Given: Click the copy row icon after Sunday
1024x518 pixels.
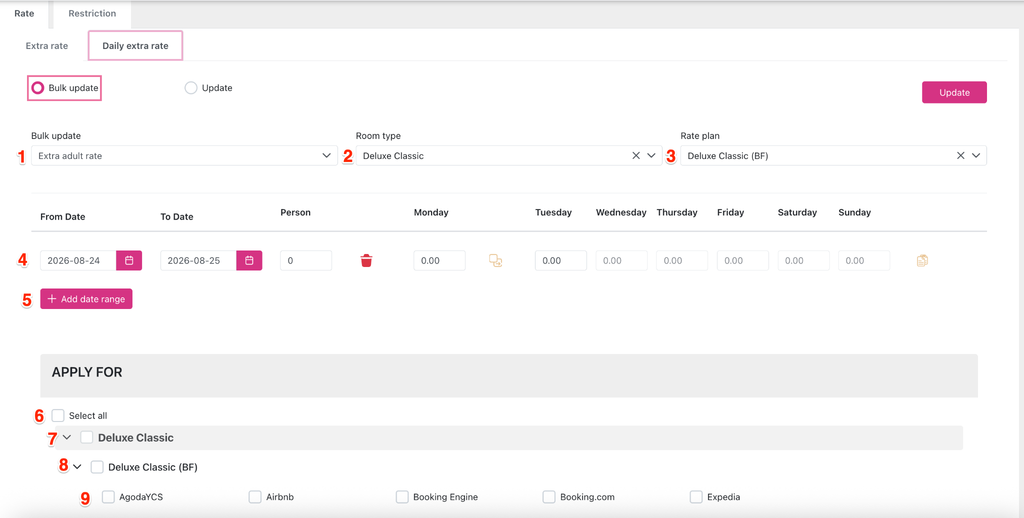Looking at the screenshot, I should coord(922,261).
